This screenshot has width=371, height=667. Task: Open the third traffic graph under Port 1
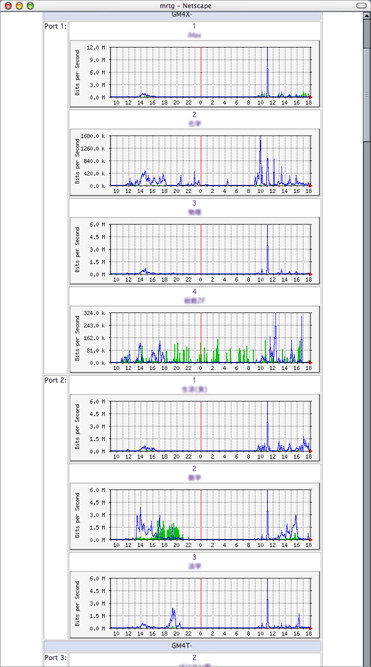click(194, 251)
